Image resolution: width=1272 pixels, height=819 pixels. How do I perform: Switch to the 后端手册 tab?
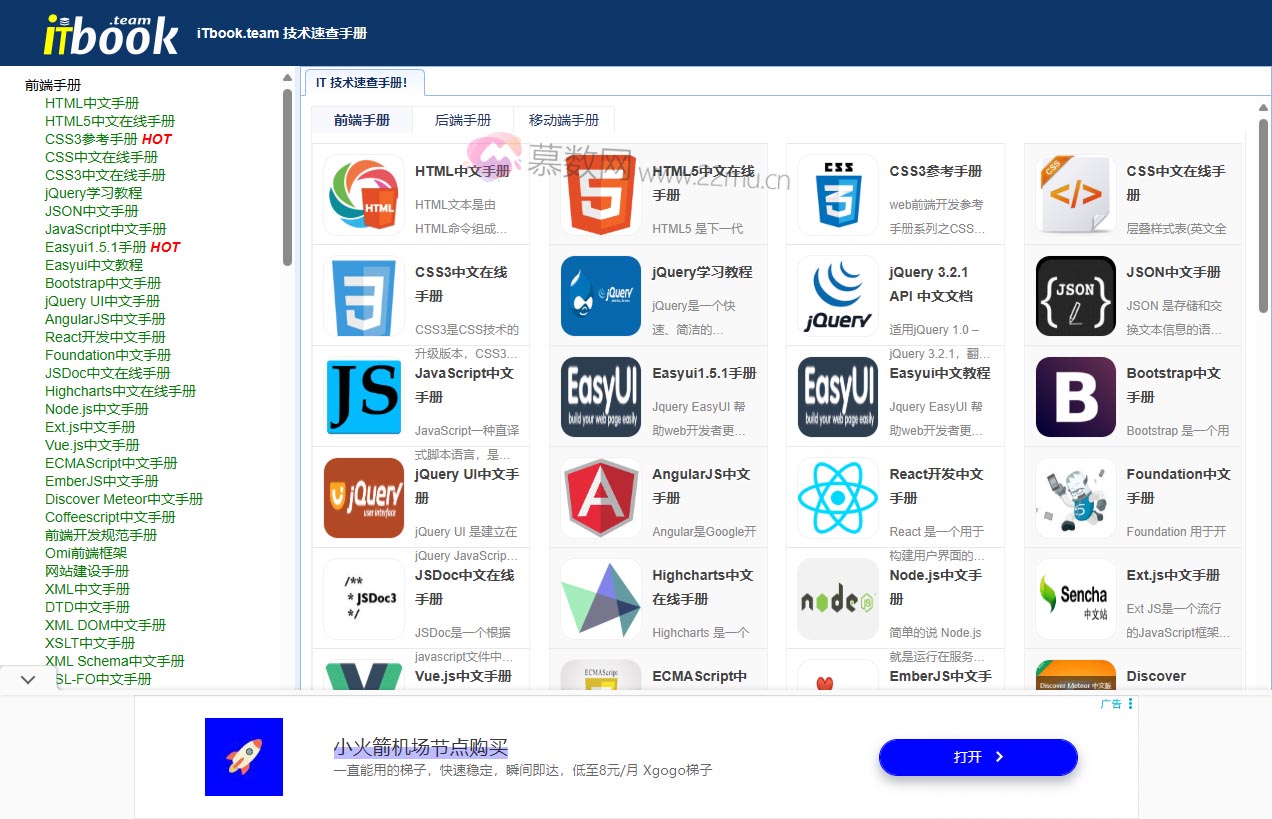pos(463,119)
